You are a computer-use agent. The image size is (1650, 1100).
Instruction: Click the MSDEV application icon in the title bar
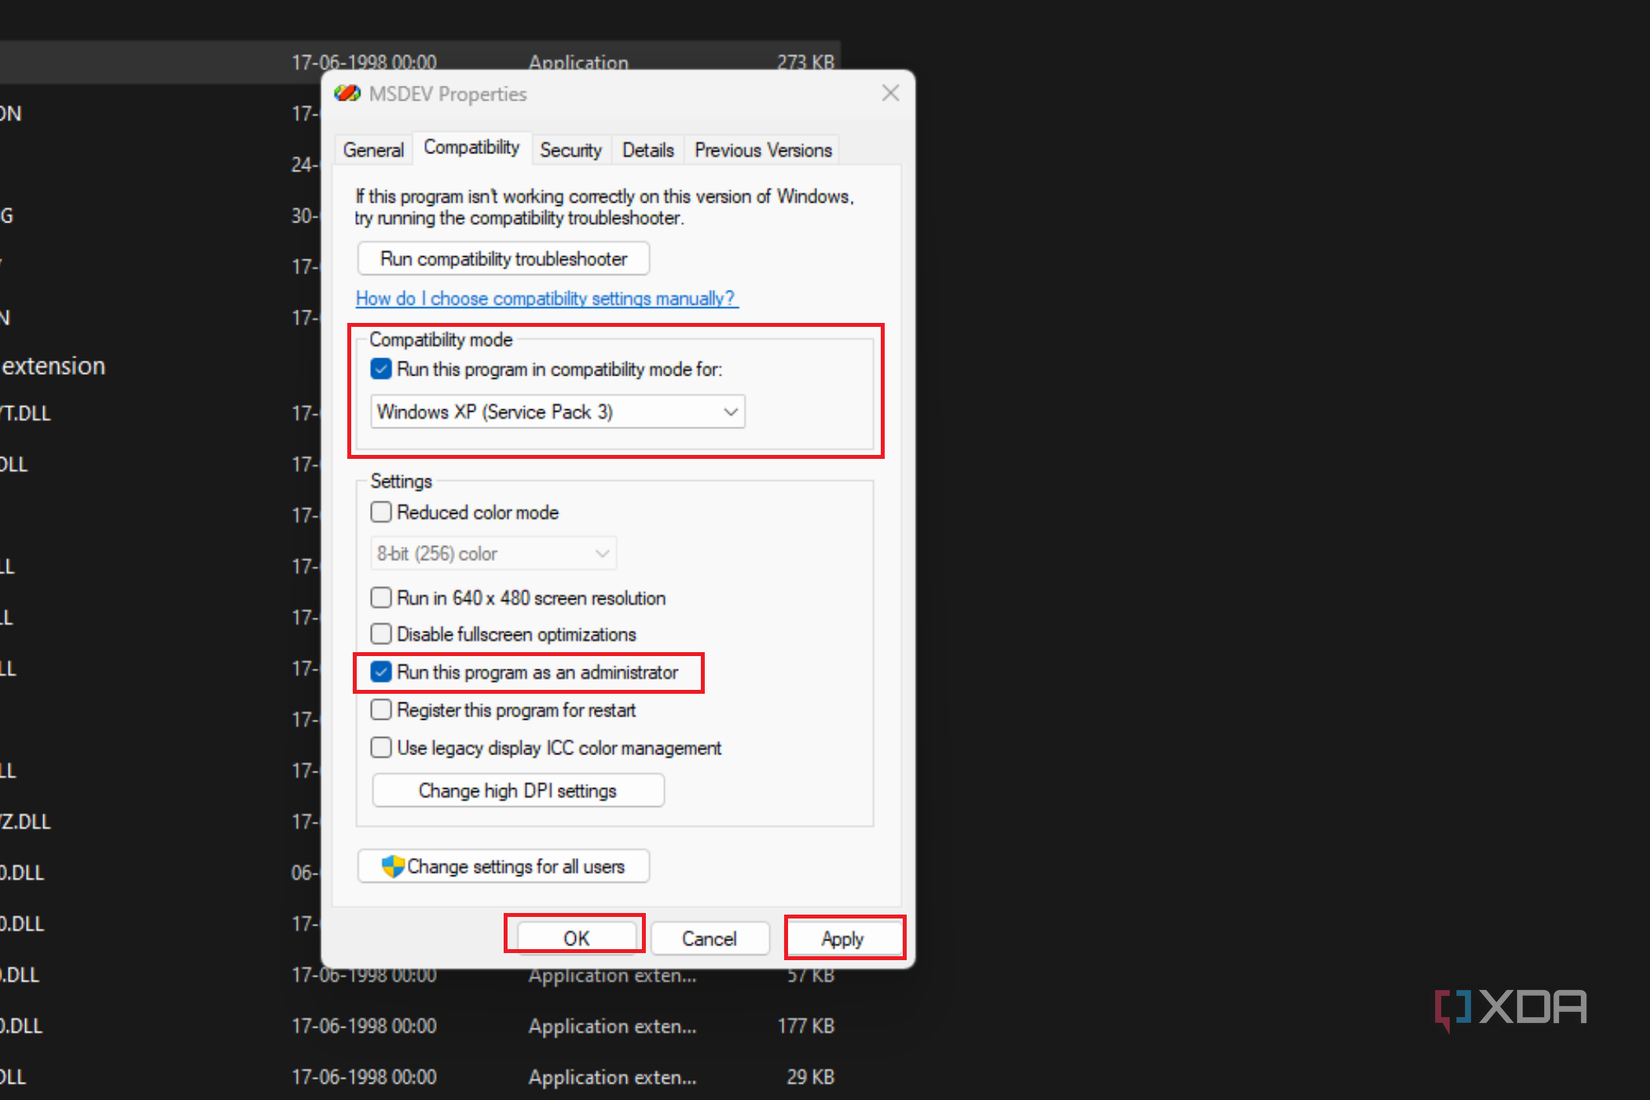tap(348, 93)
